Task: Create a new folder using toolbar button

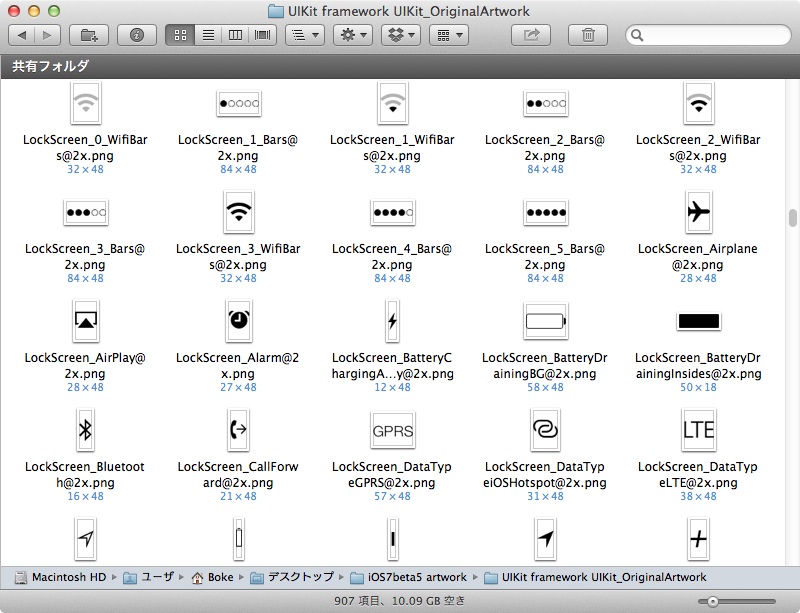Action: [x=89, y=35]
